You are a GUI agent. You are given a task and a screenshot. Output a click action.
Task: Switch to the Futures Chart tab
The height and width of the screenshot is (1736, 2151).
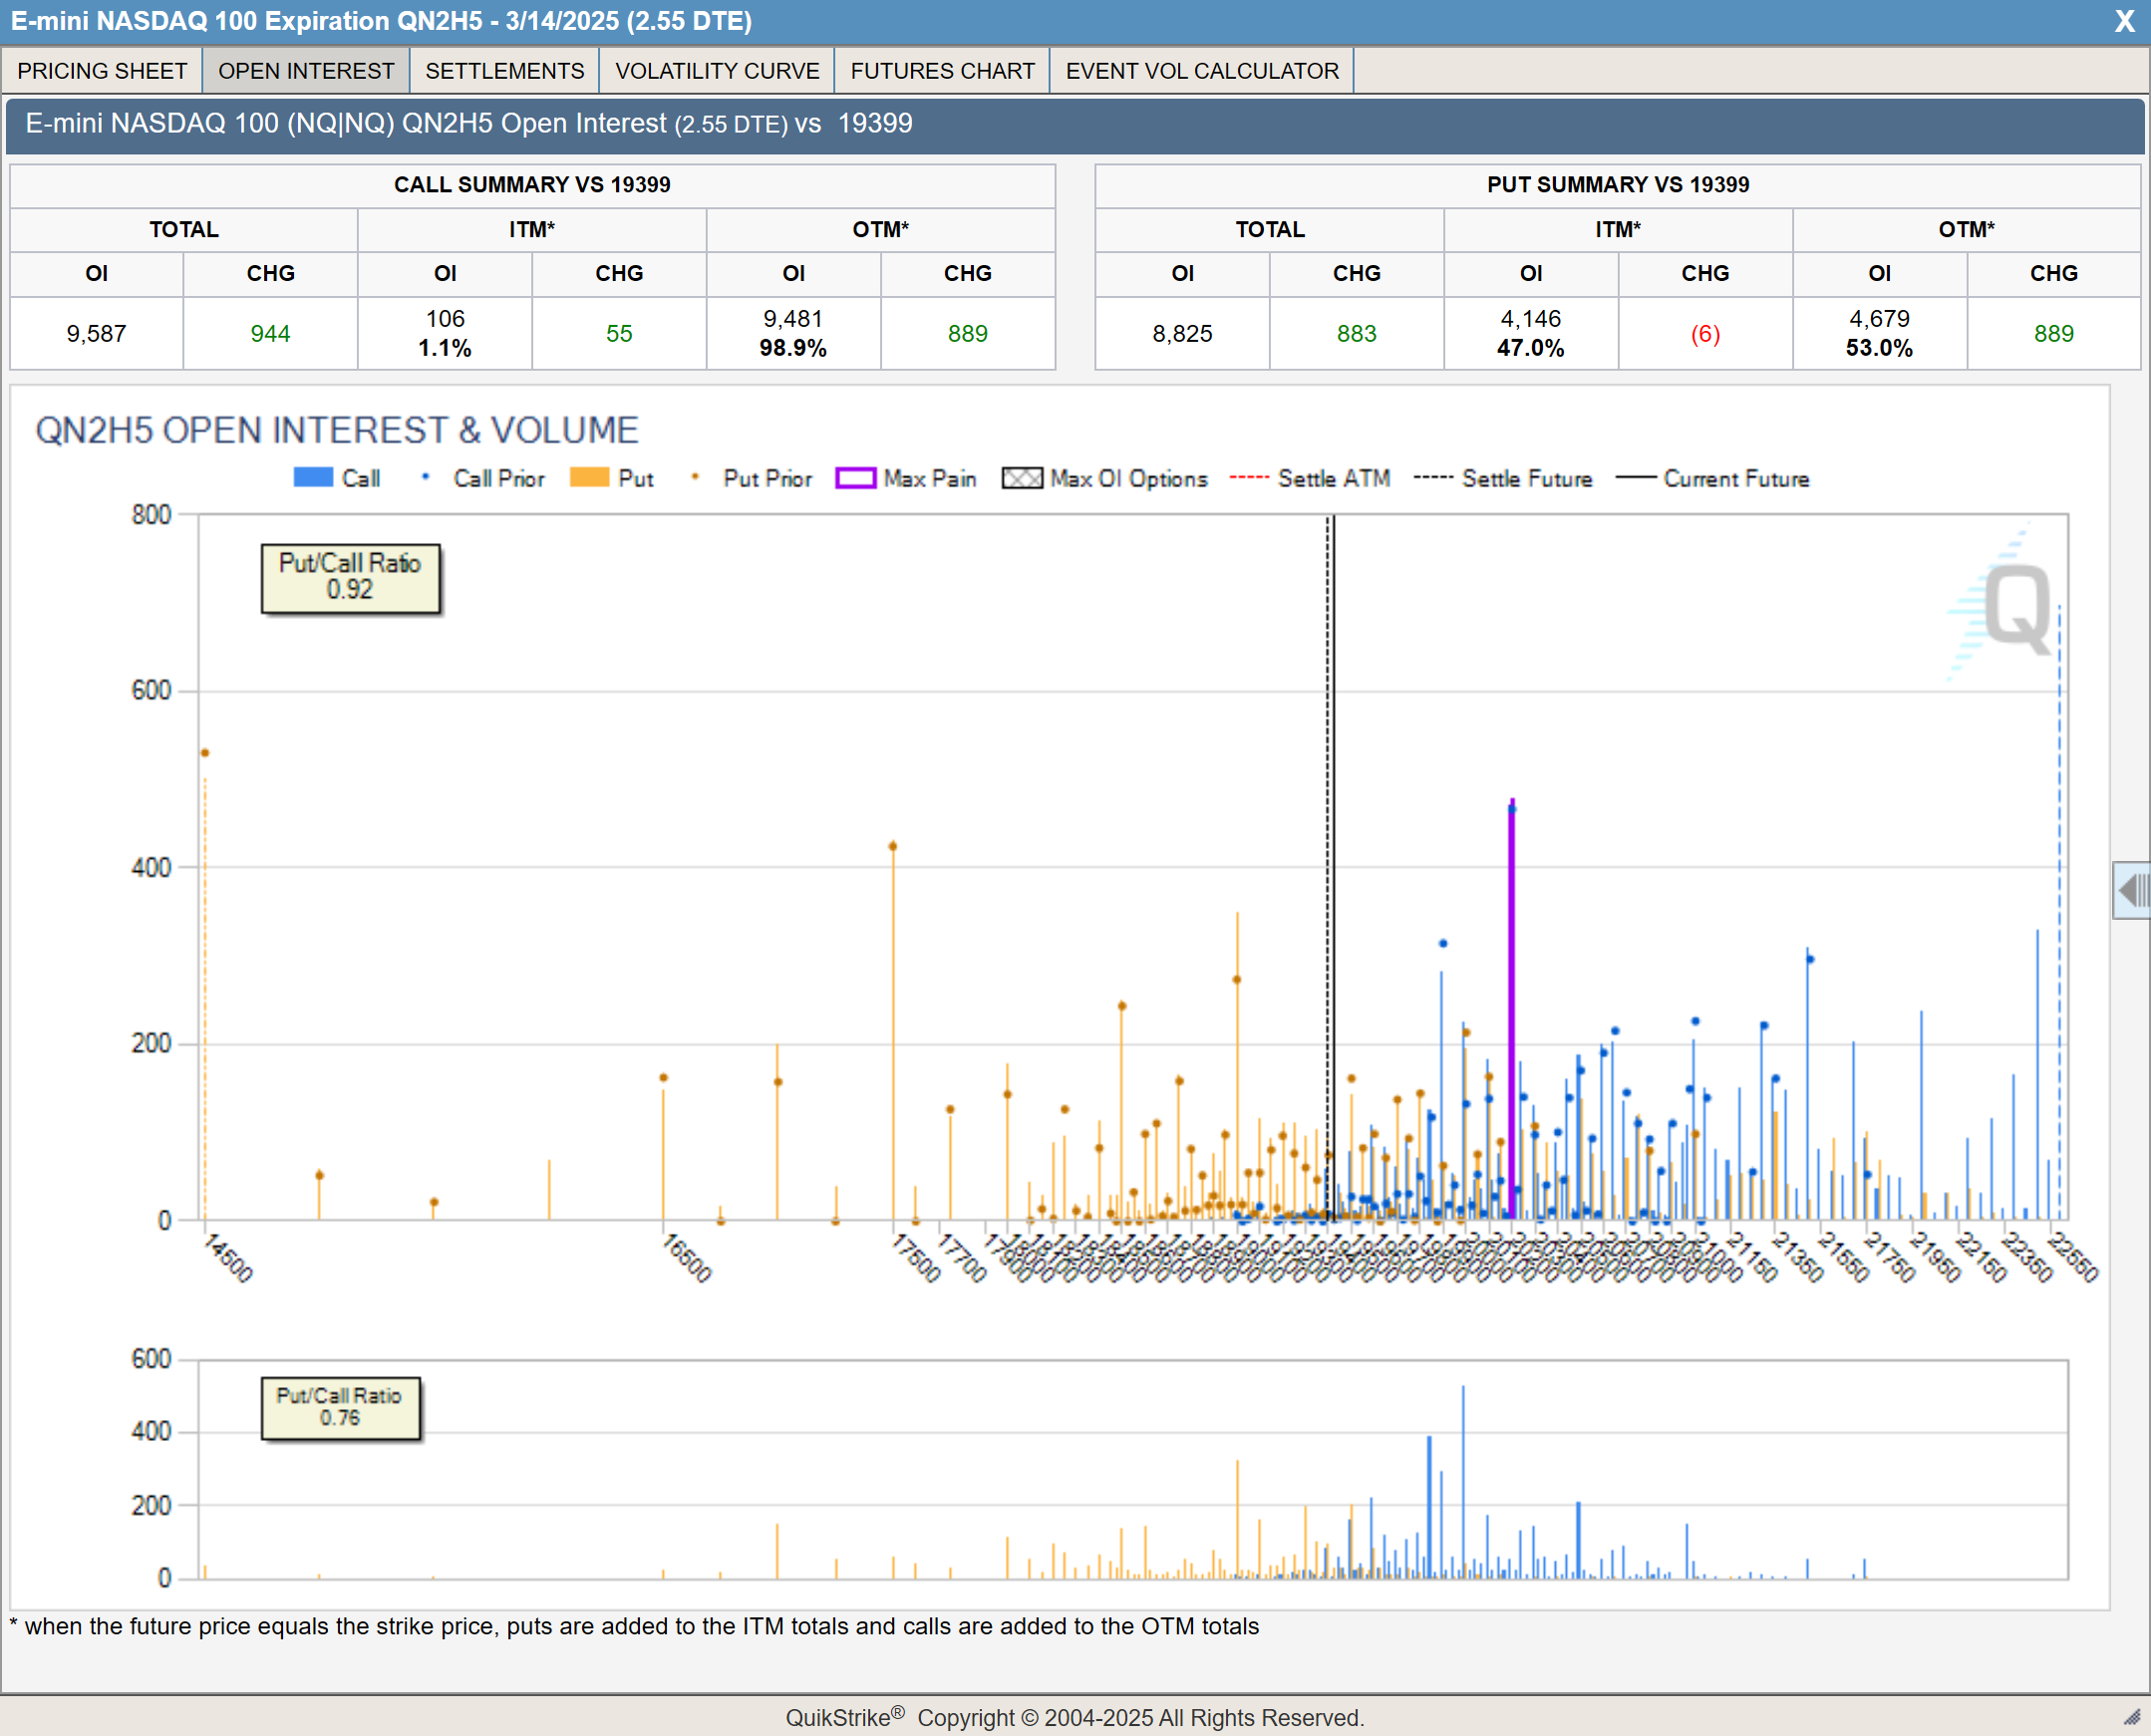[x=942, y=71]
